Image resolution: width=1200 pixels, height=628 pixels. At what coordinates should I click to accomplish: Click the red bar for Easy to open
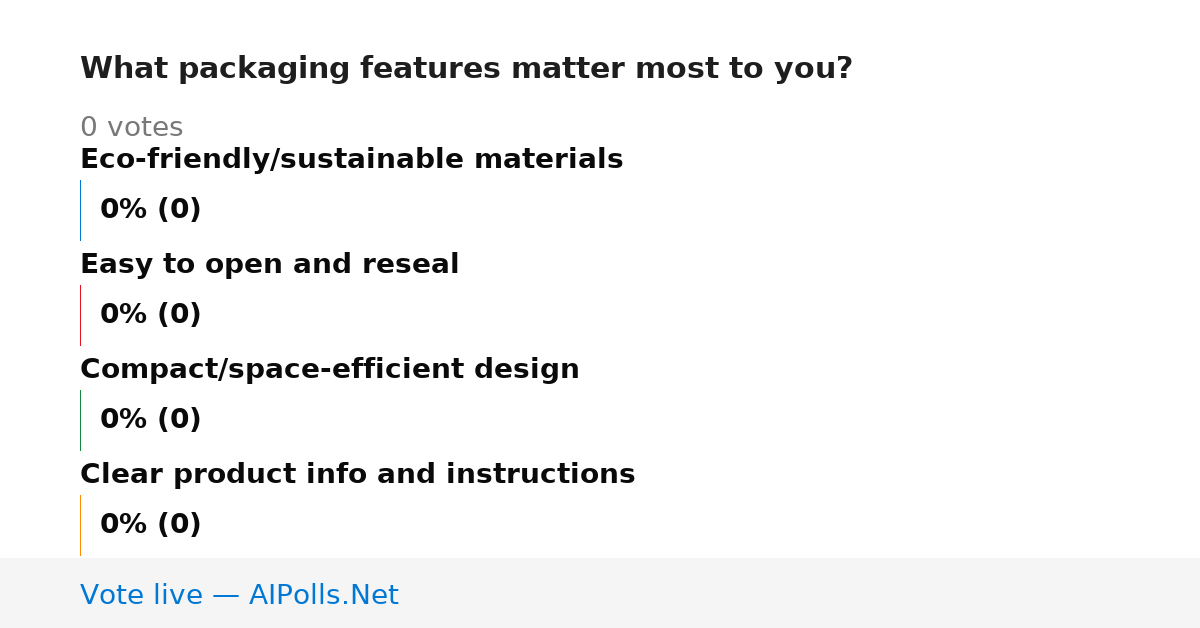point(80,315)
